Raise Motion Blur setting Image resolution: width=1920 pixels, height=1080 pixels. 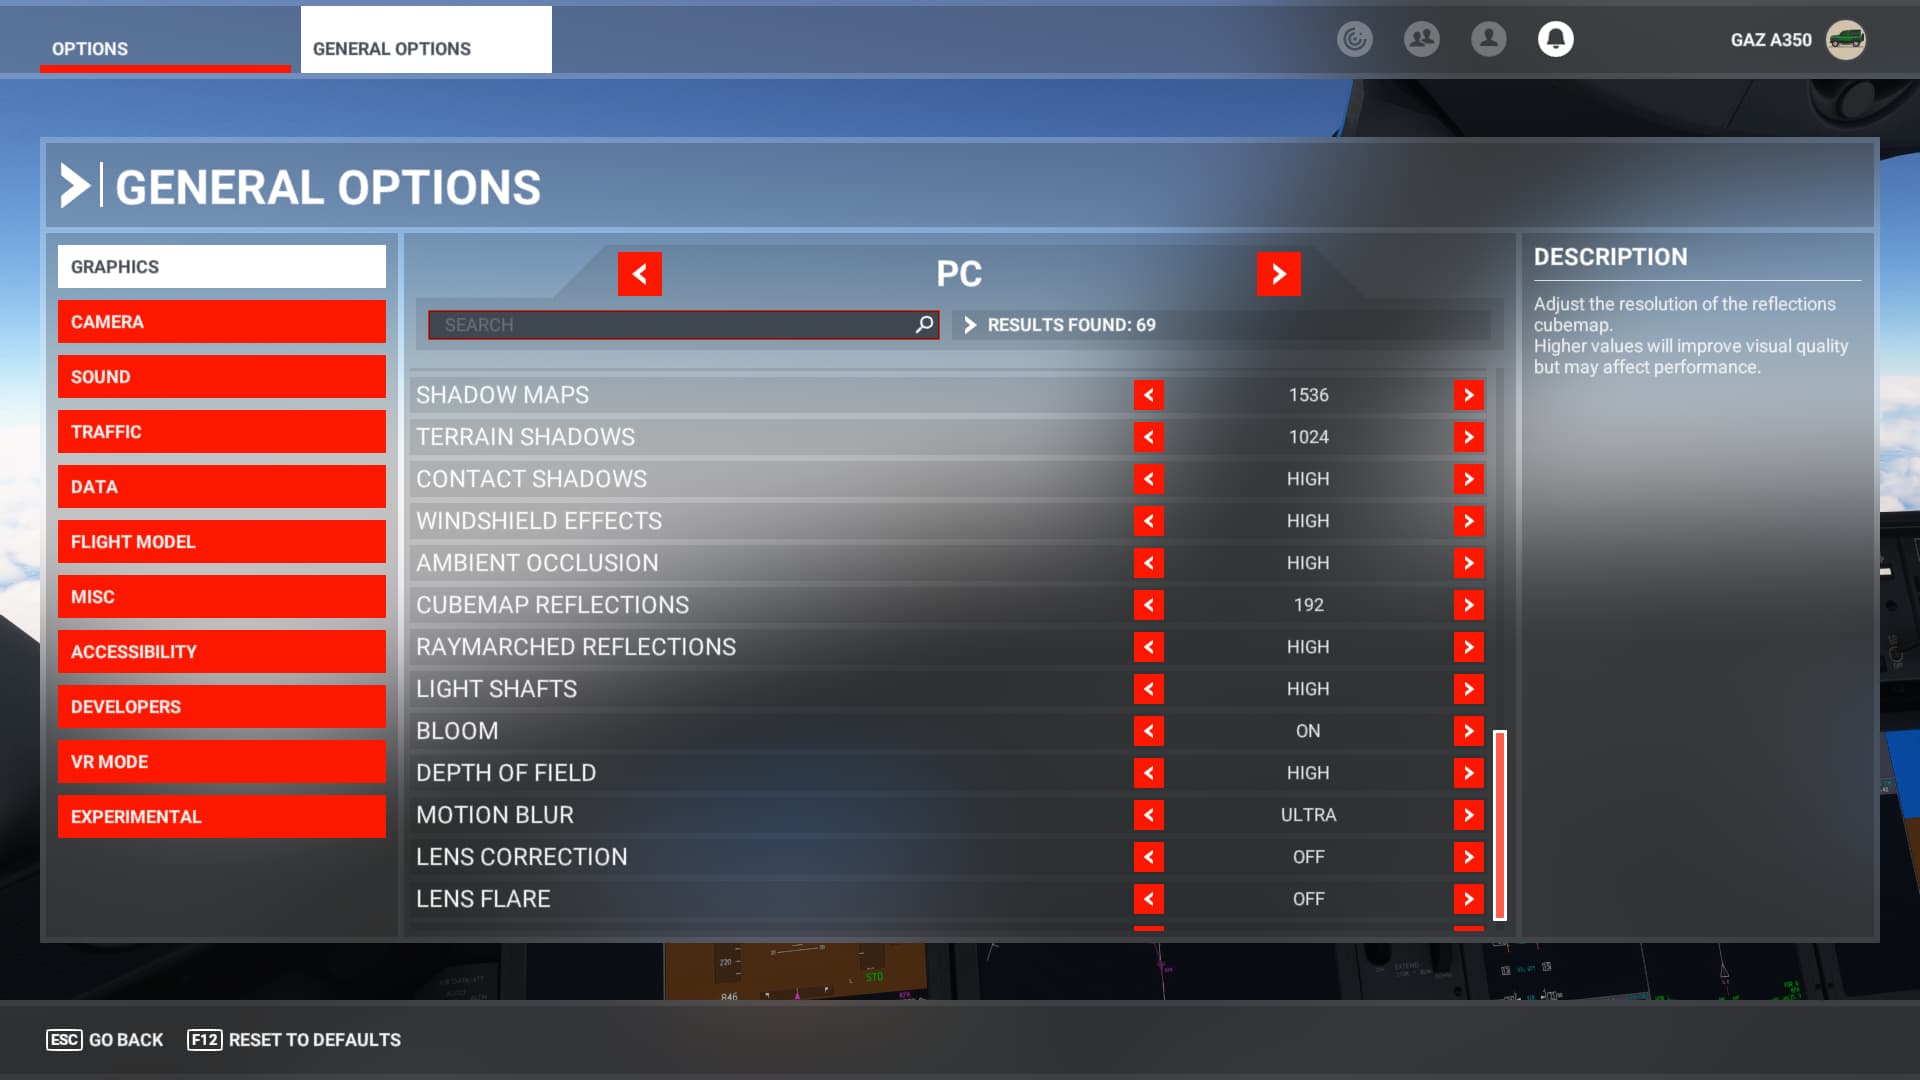(1468, 815)
